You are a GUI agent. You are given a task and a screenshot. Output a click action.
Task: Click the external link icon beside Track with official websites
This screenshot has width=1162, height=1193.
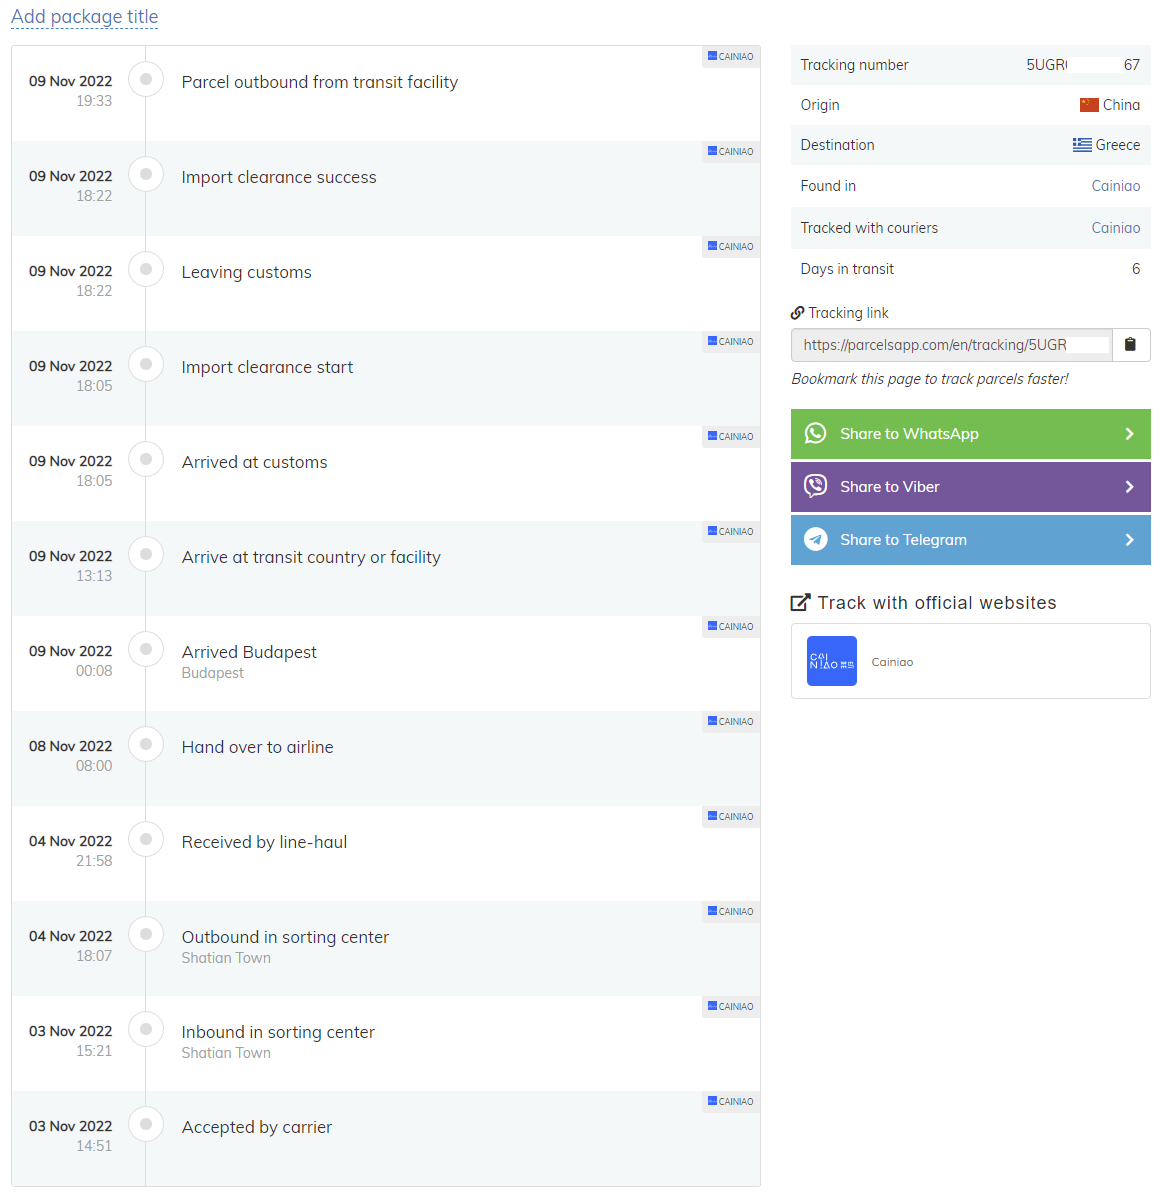coord(801,603)
